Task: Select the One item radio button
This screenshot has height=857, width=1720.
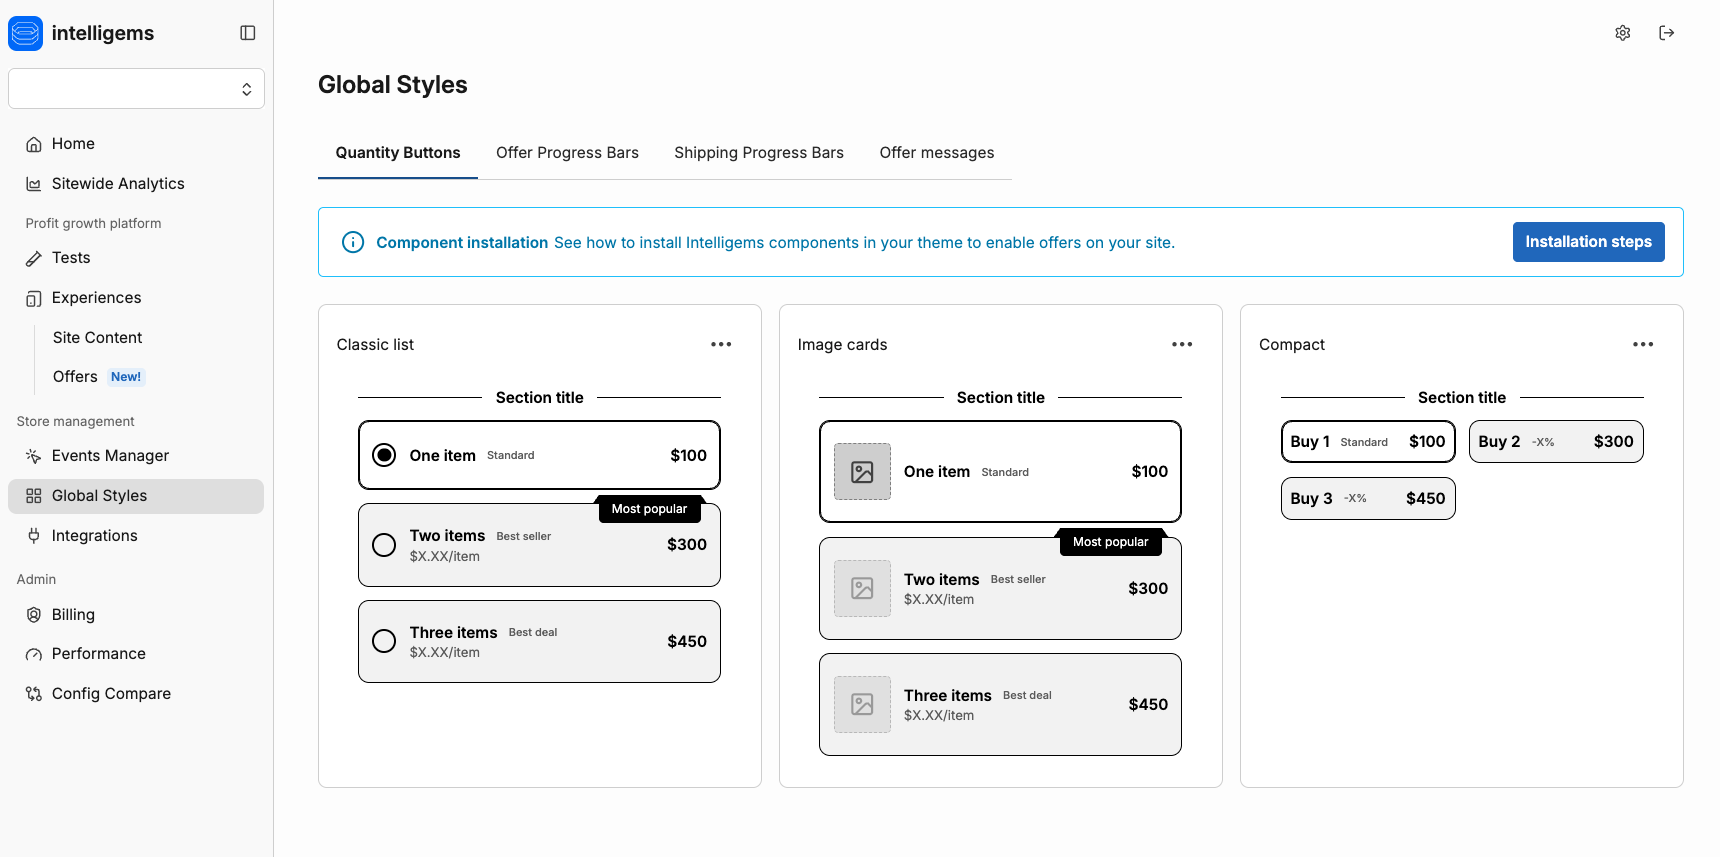Action: tap(384, 455)
